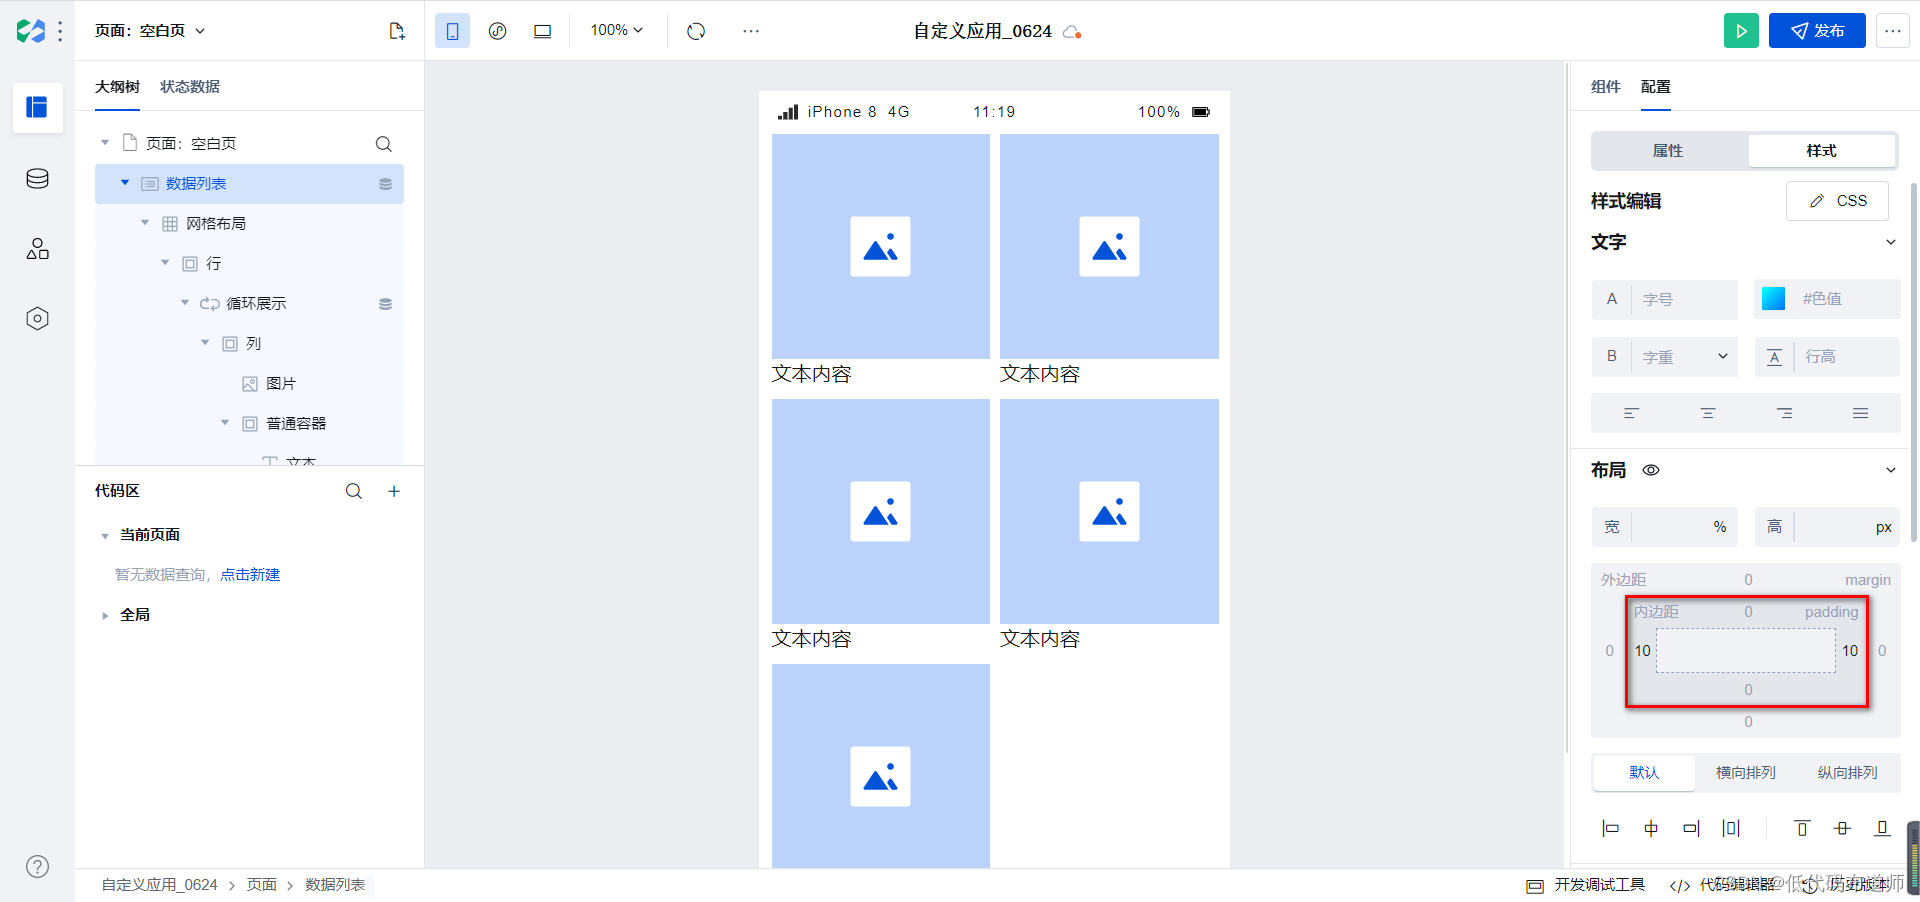Viewport: 1920px width, 902px height.
Task: Click the horizontal align center icon
Action: [x=1651, y=828]
